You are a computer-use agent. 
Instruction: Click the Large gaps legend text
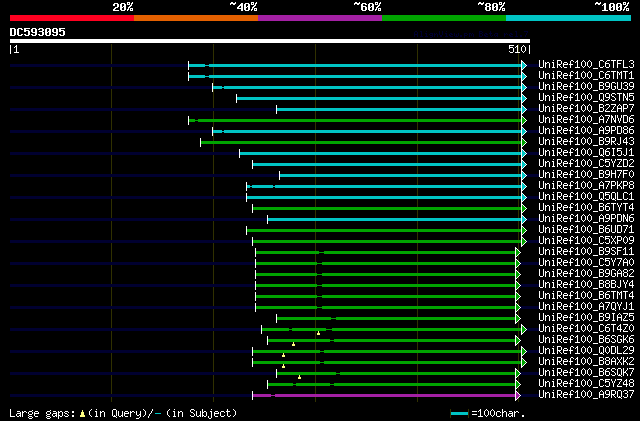point(42,413)
